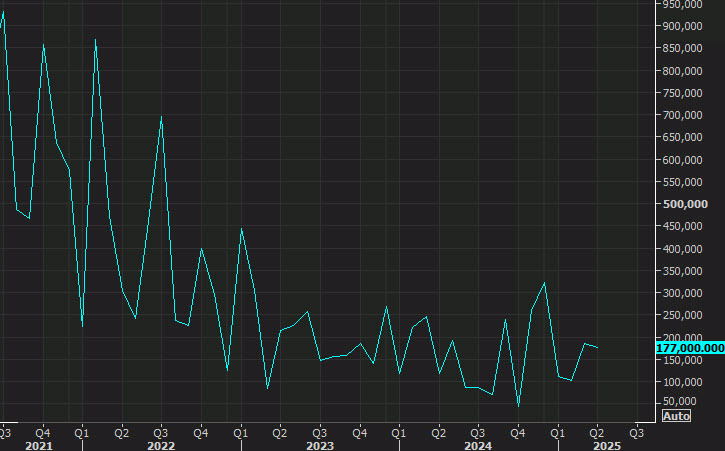Click the line peak just after Q1 2022
Screen dimensions: 725x451
95,40
